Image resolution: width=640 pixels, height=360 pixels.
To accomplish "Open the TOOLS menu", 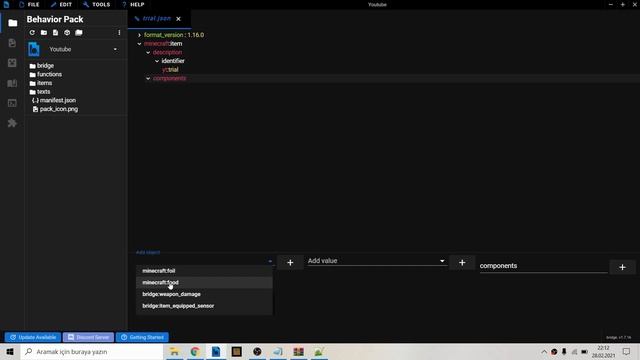I will (97, 4).
